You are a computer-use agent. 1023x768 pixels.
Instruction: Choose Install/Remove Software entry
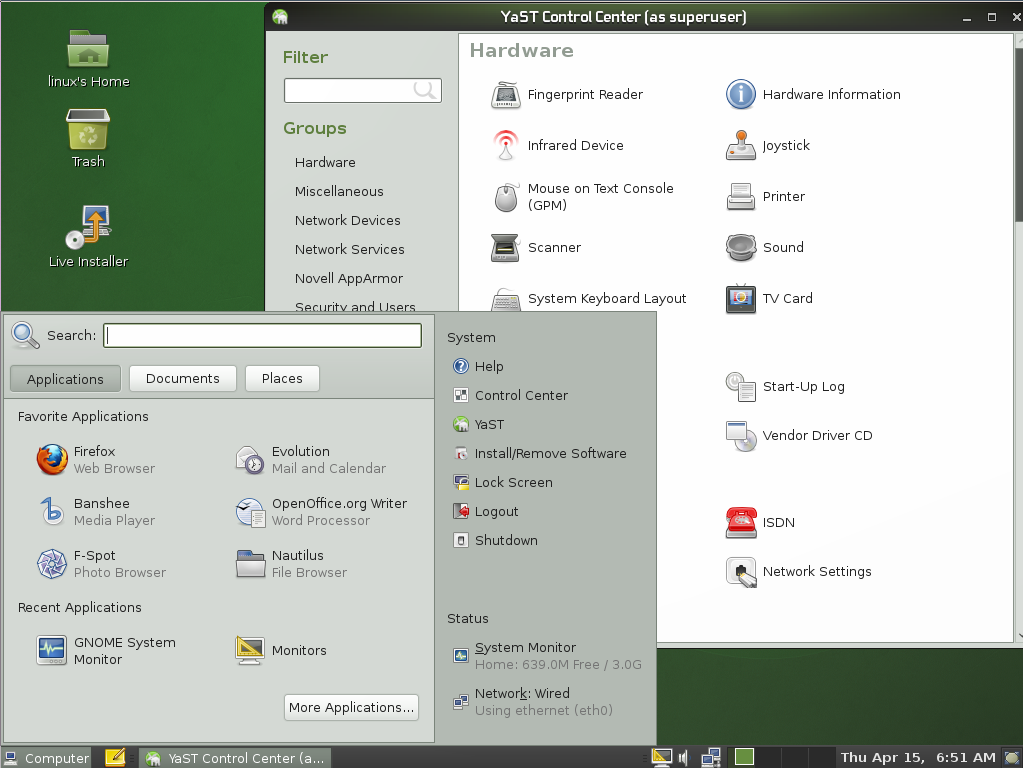[540, 453]
